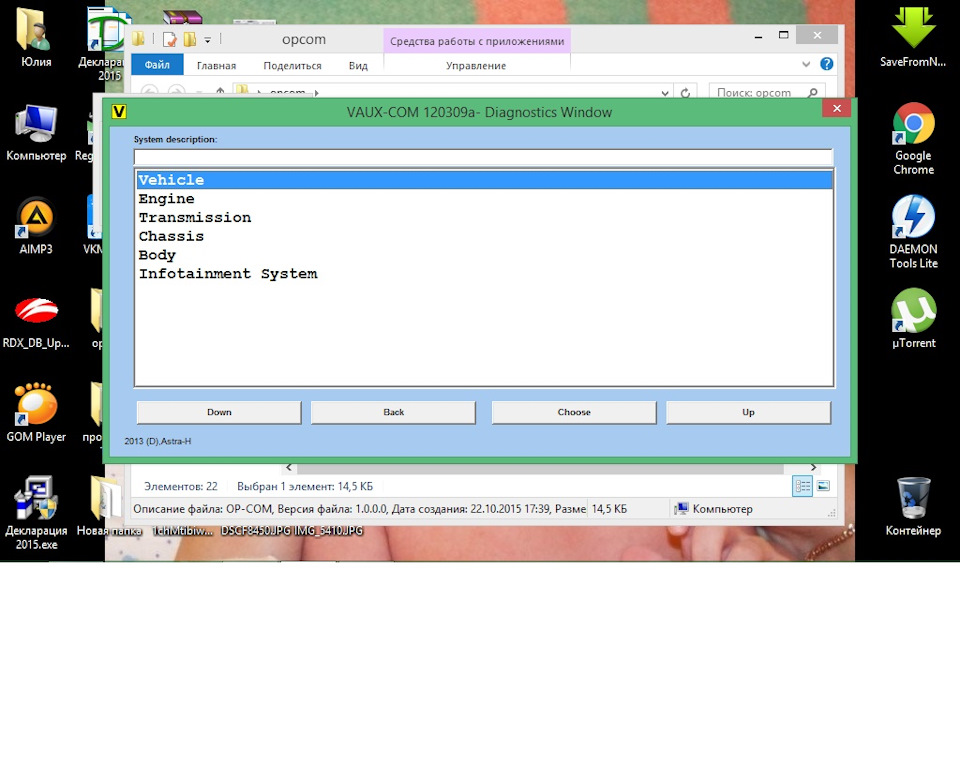Select Infotainment System in the list
The width and height of the screenshot is (960, 780).
pyautogui.click(x=484, y=274)
